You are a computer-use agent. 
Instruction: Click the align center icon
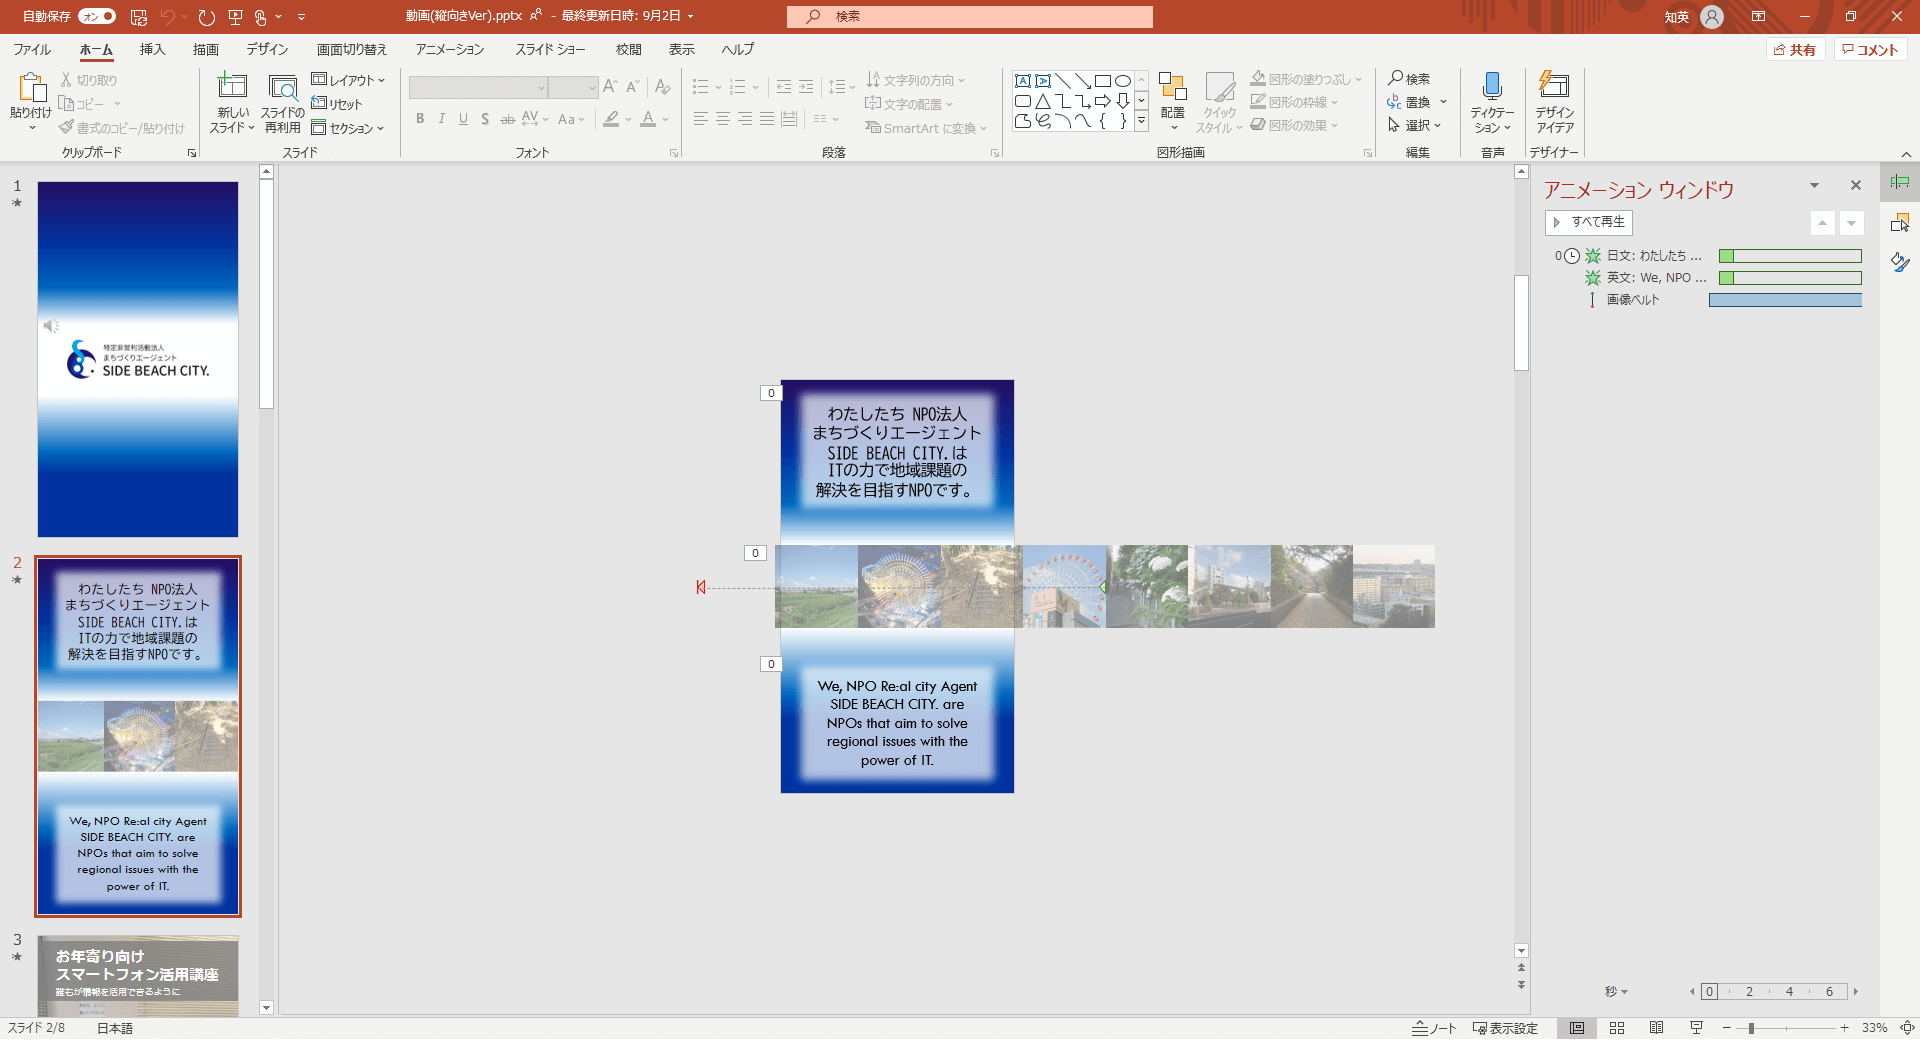point(723,119)
